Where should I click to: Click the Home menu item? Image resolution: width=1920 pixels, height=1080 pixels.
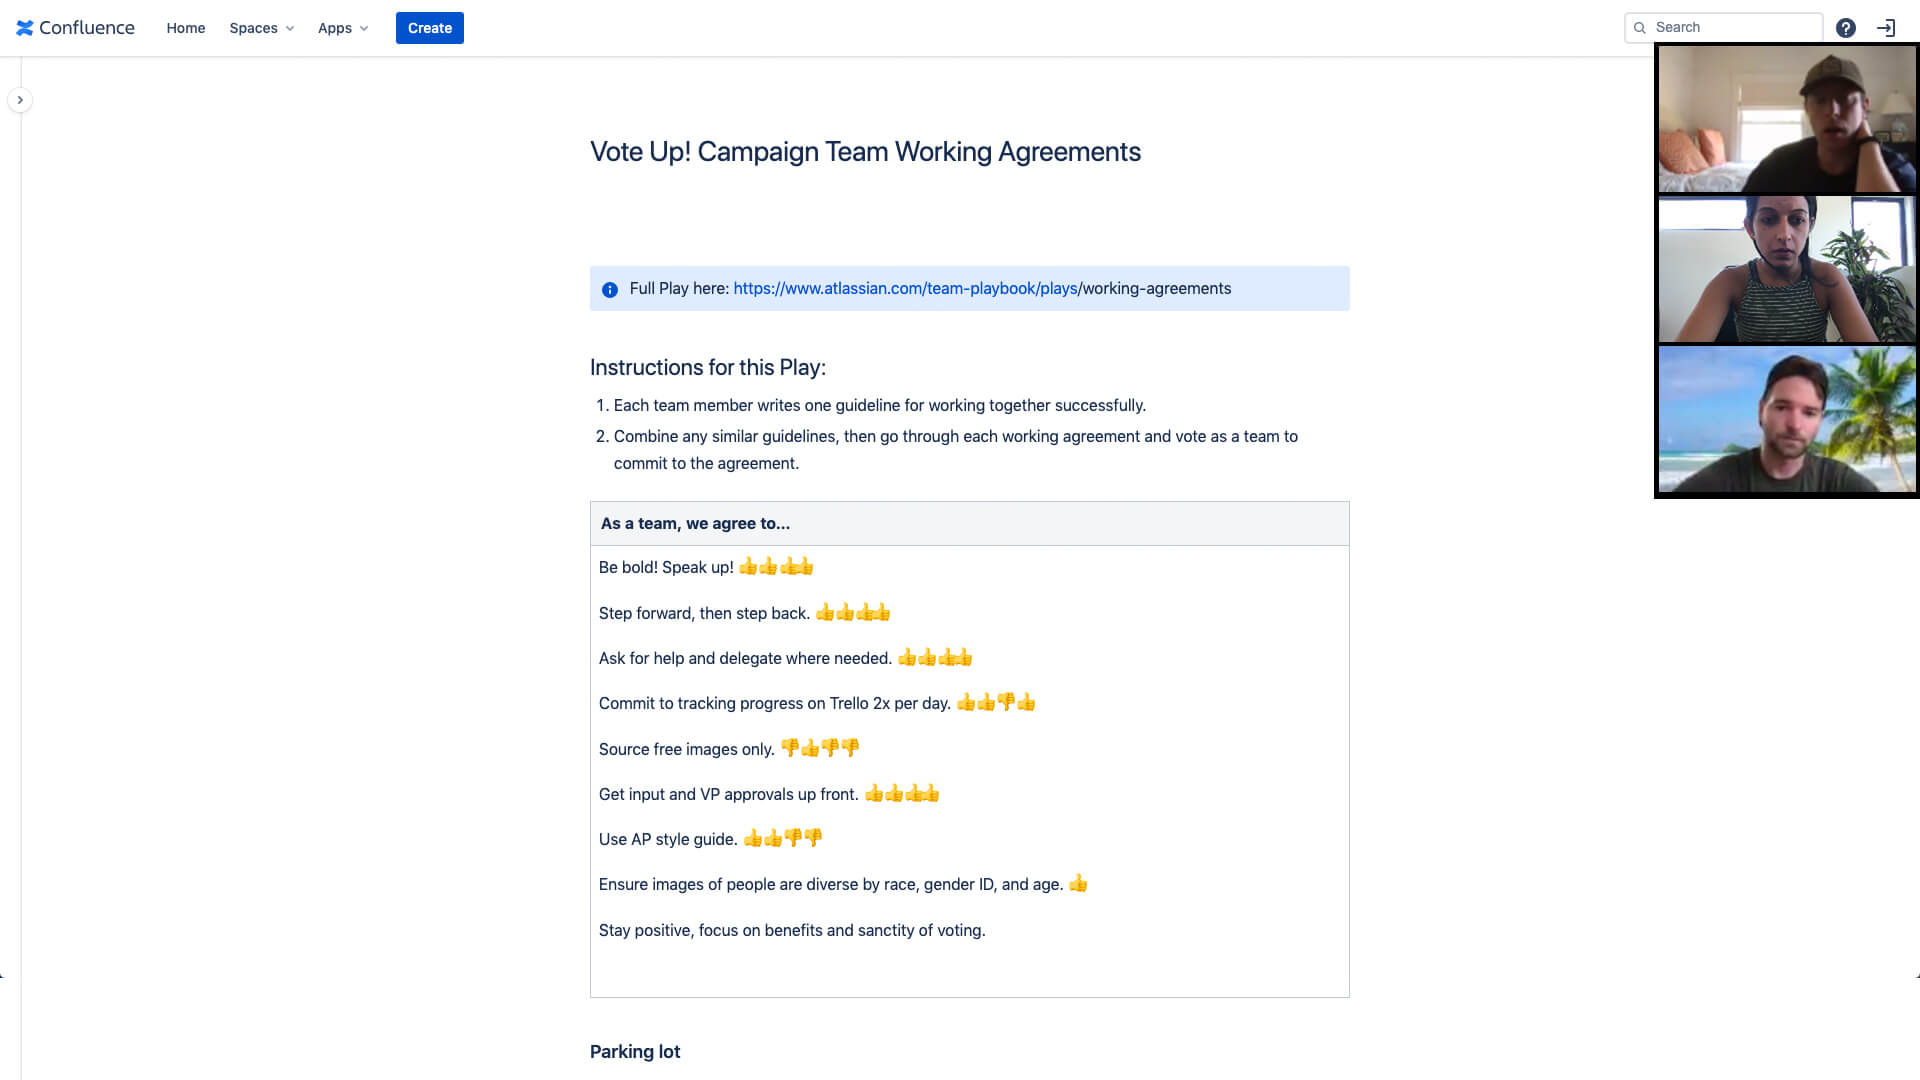pyautogui.click(x=186, y=28)
